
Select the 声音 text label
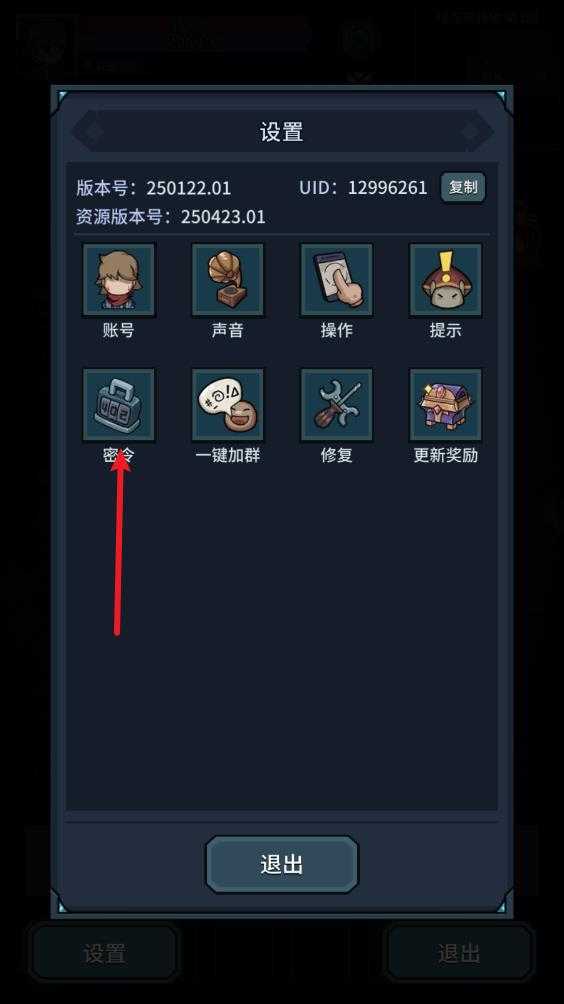pyautogui.click(x=227, y=330)
